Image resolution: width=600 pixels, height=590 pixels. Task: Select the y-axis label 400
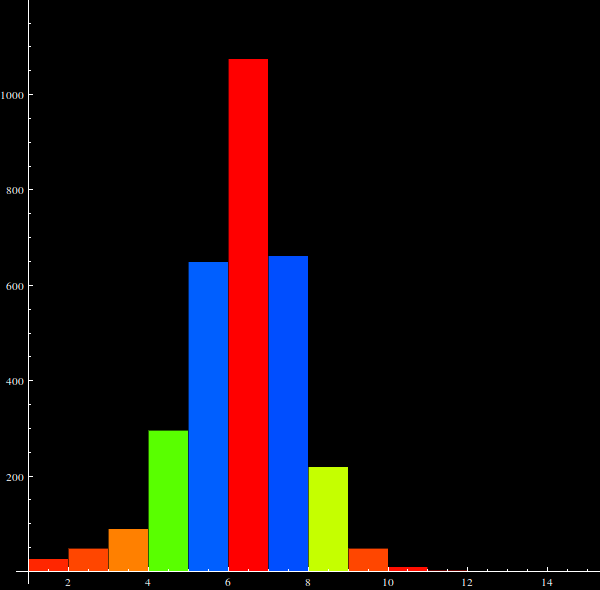(x=16, y=381)
